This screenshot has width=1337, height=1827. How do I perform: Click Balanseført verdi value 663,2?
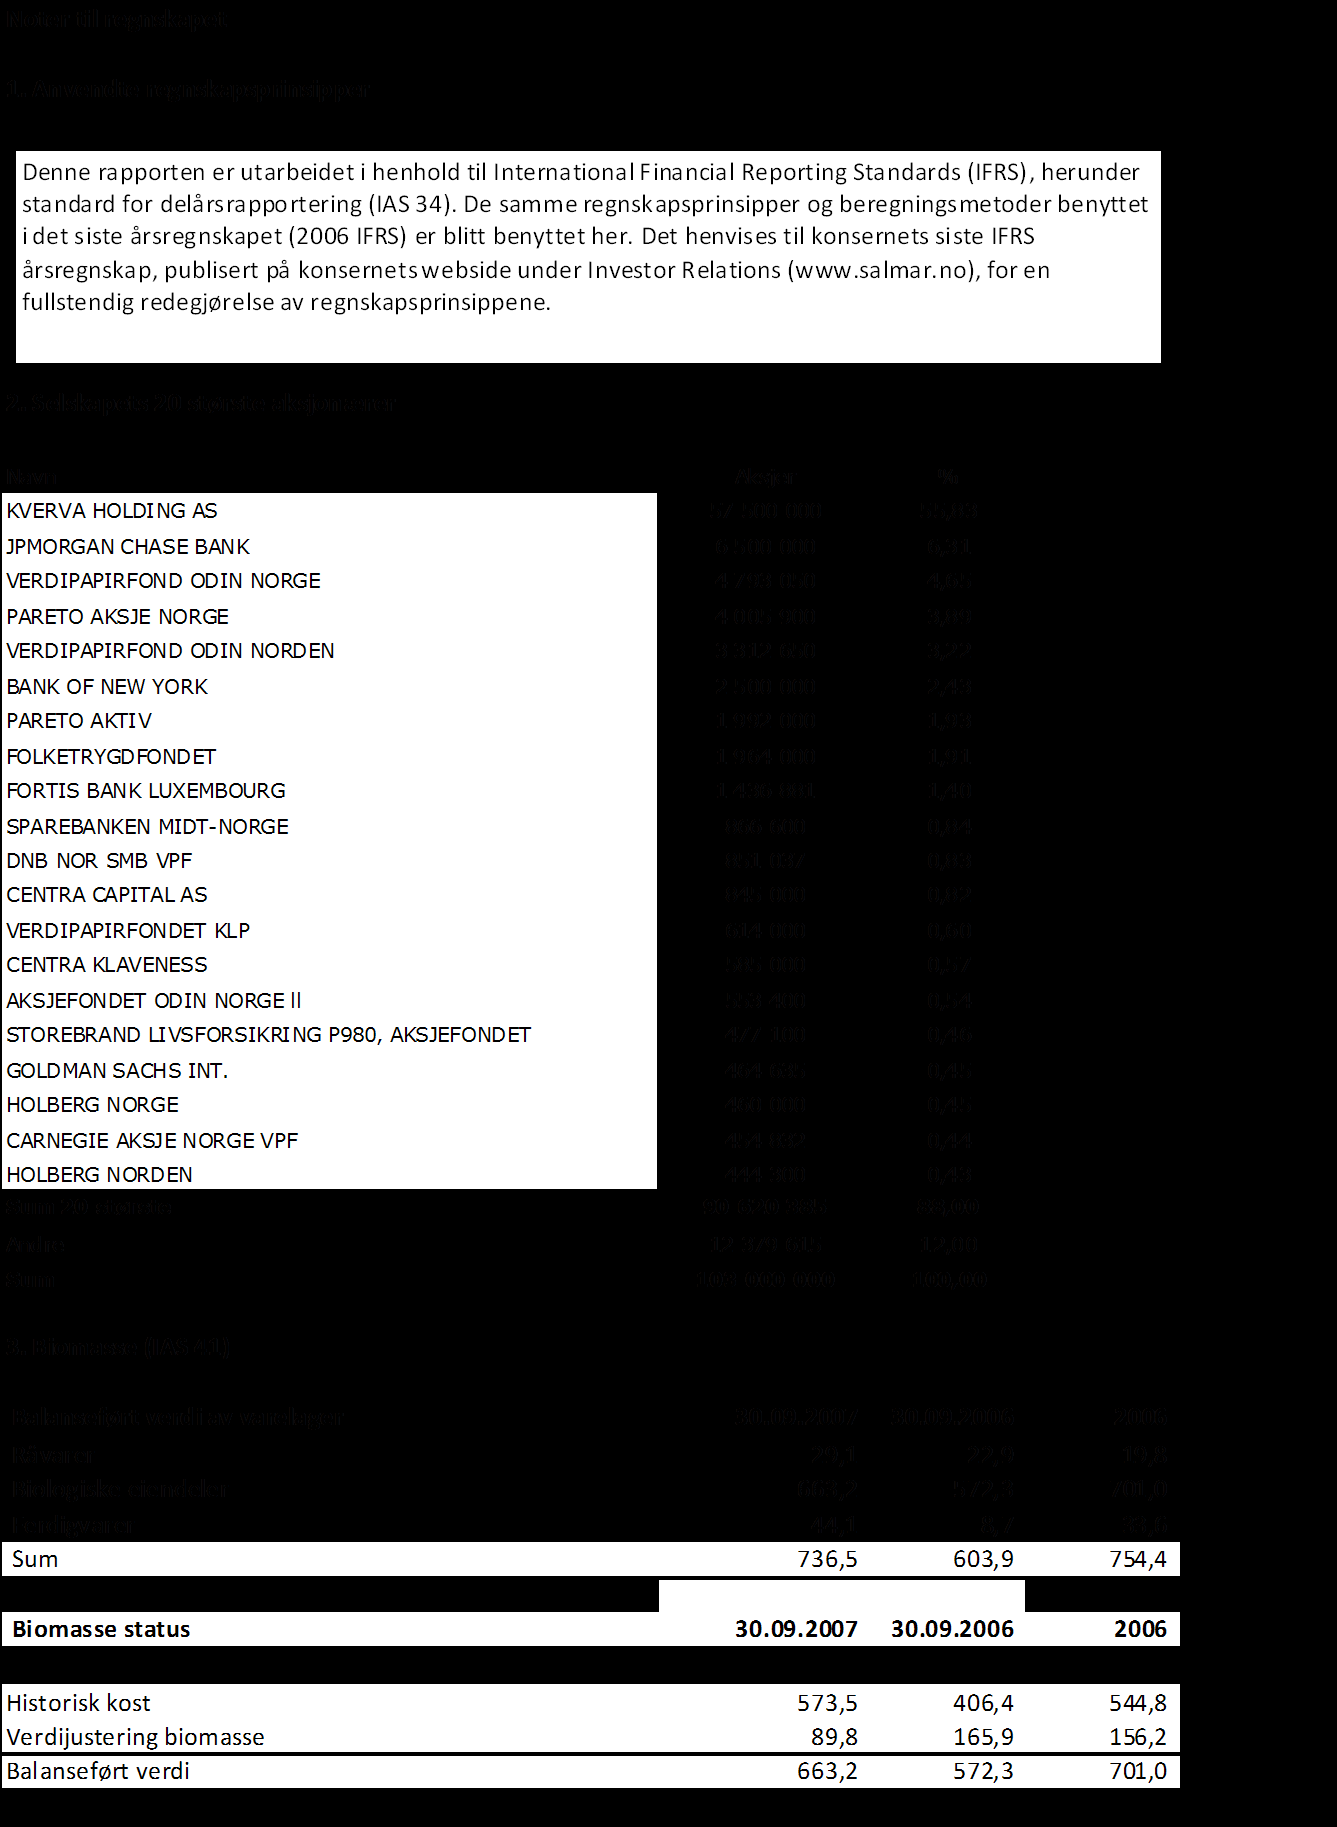827,1772
